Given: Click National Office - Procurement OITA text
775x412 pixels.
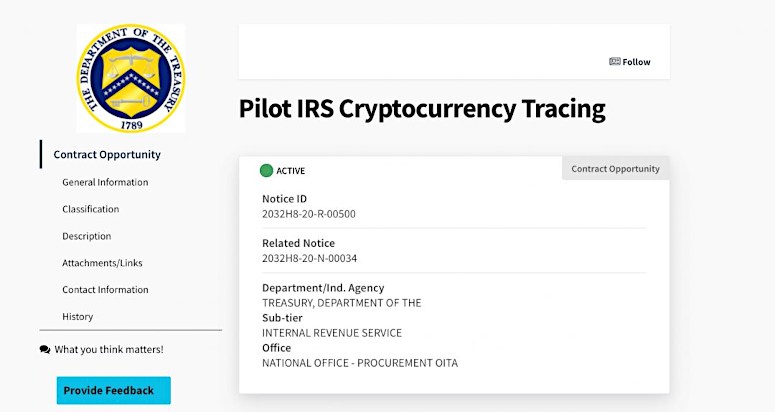Looking at the screenshot, I should click(x=360, y=363).
